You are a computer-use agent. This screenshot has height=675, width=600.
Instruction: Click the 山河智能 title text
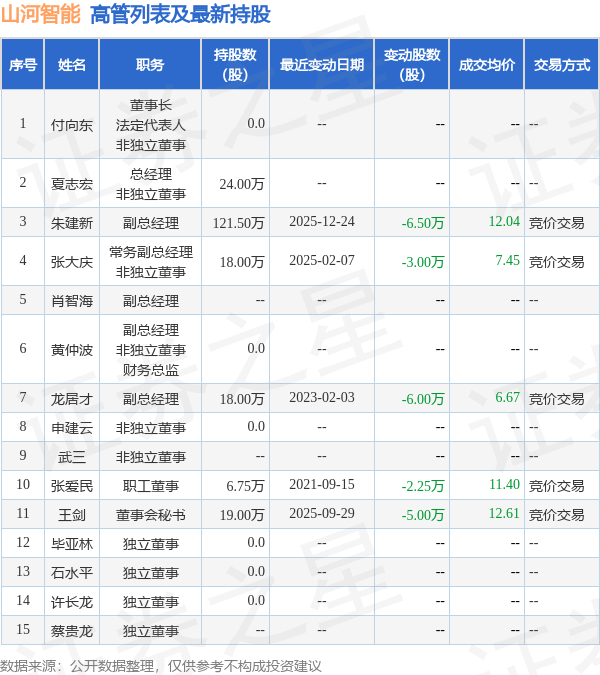click(40, 14)
